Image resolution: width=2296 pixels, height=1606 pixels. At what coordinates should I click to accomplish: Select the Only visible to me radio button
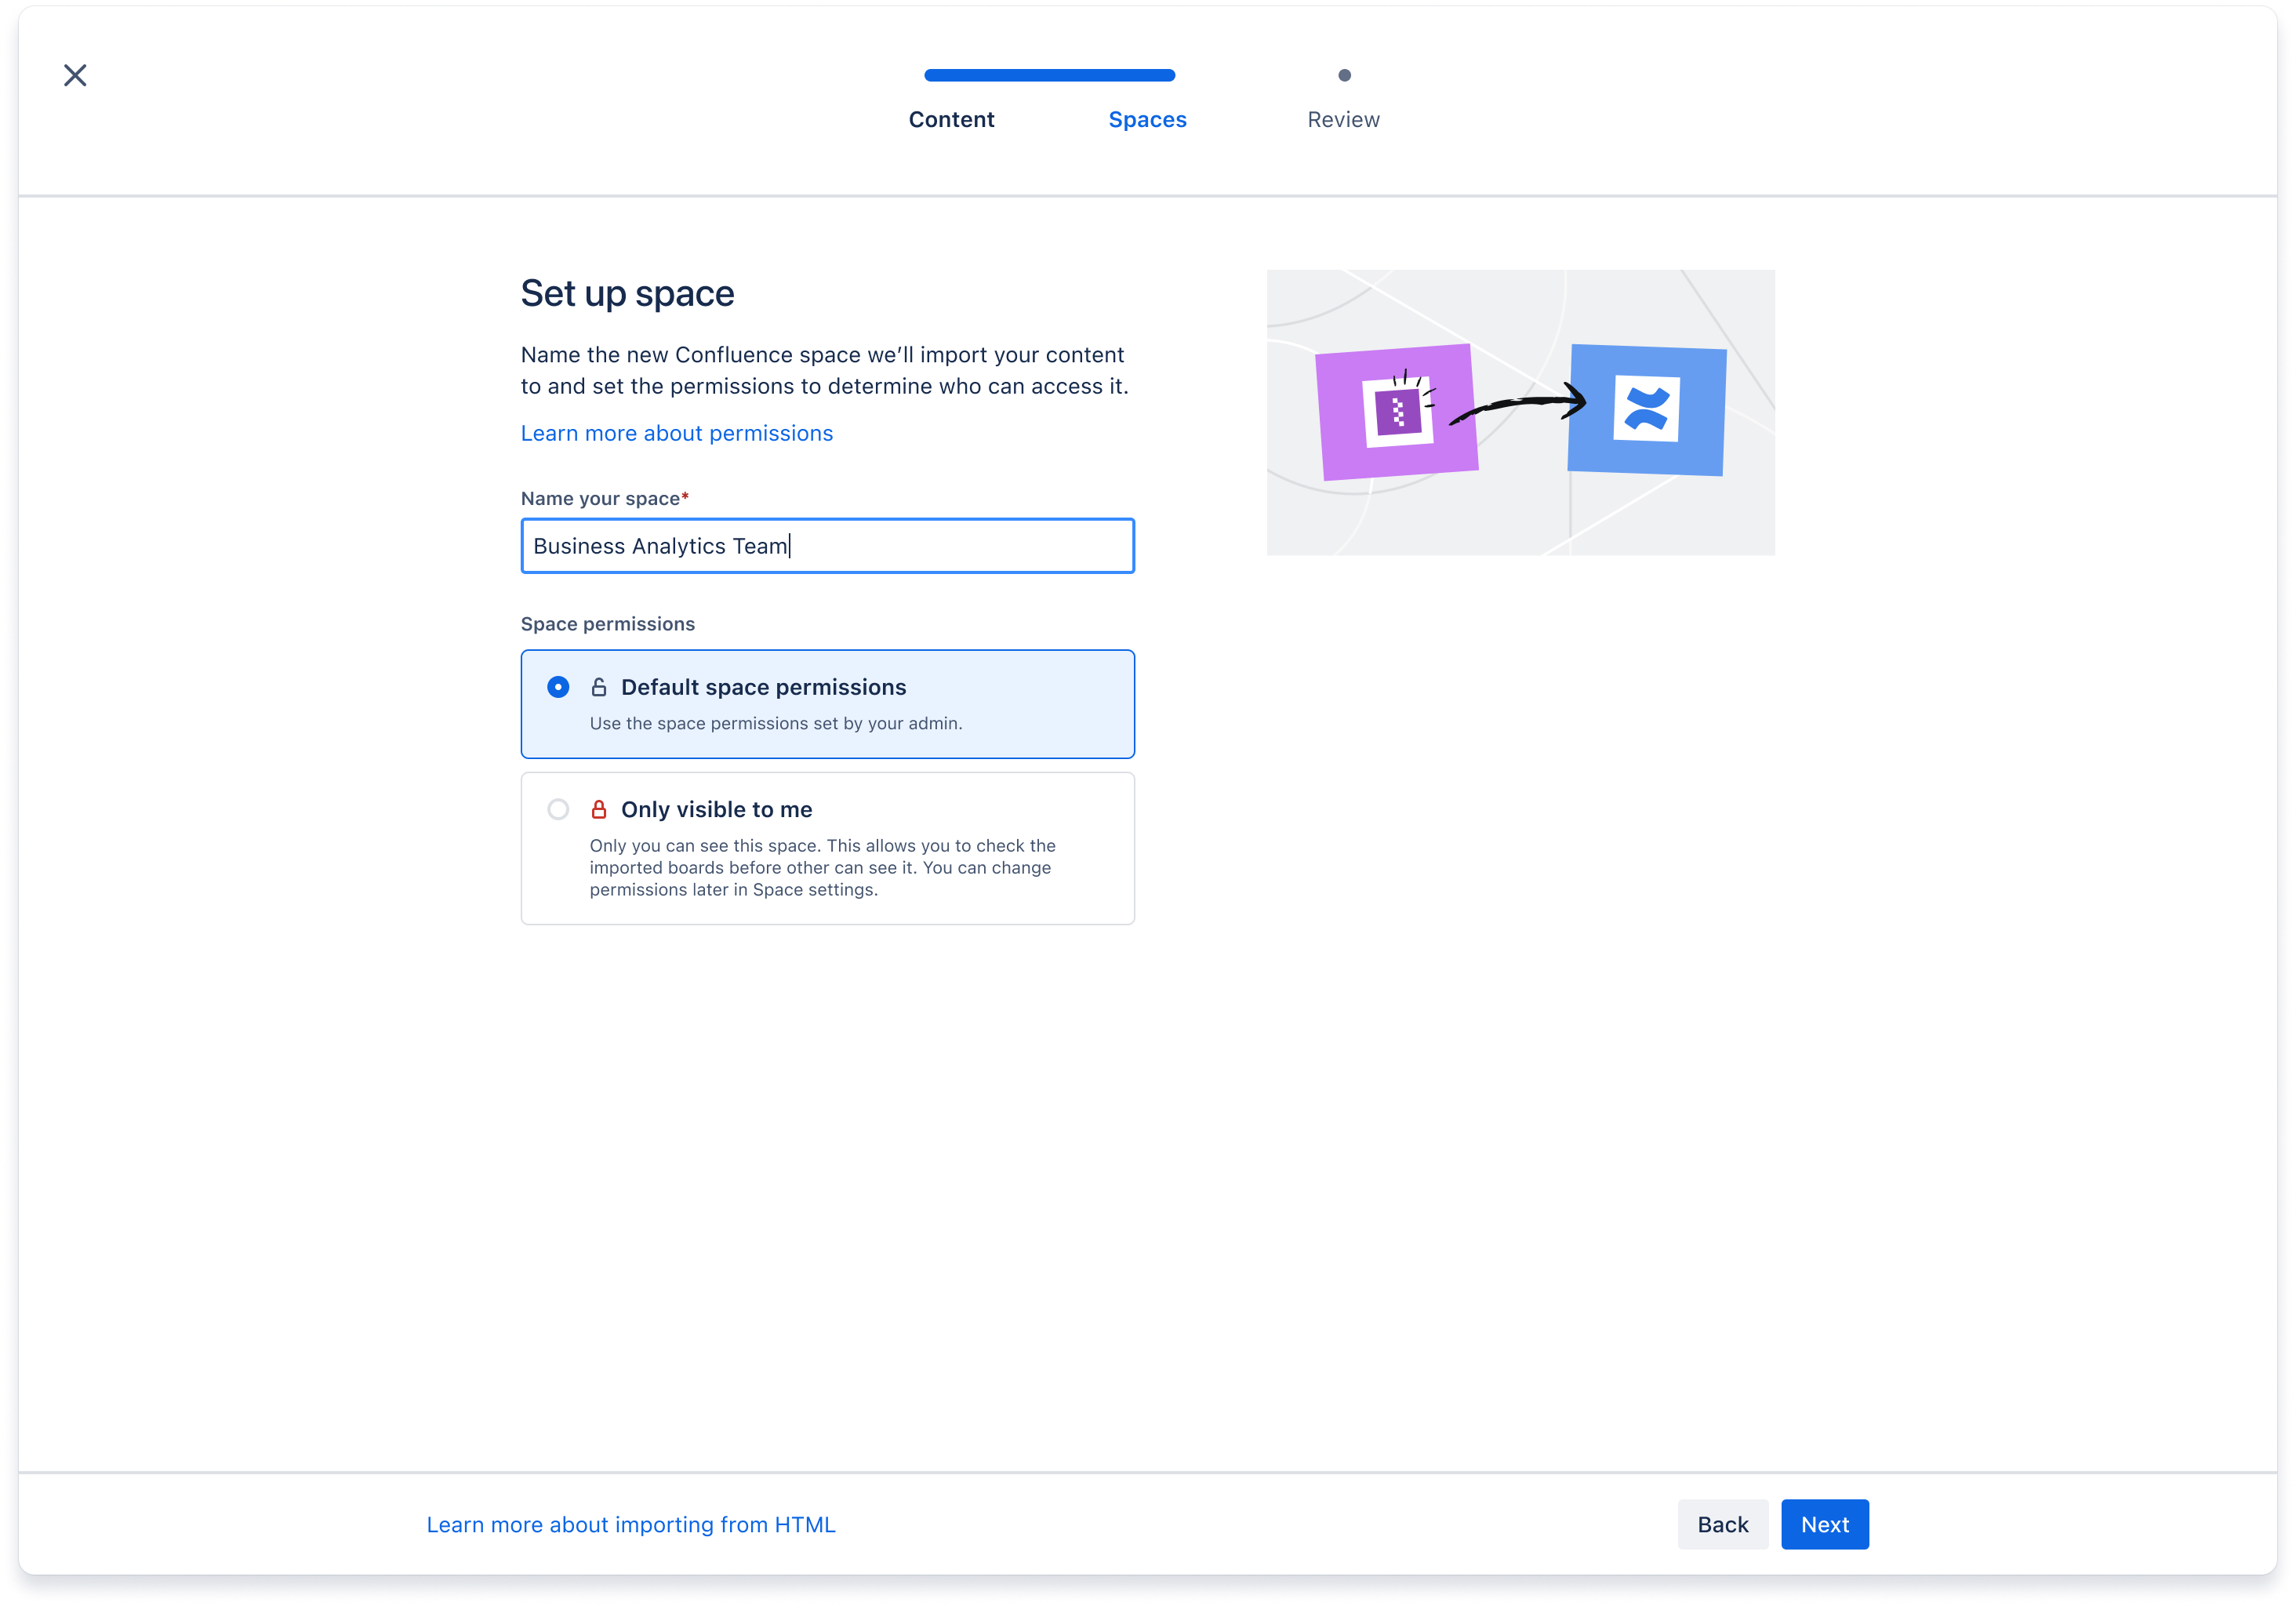coord(558,809)
